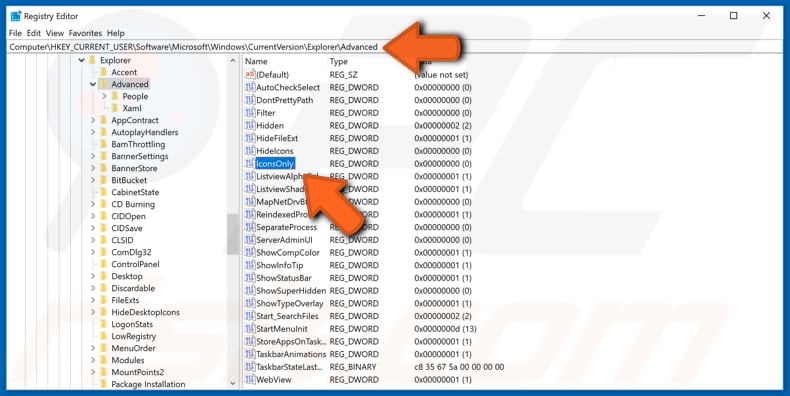Select the ShowTypeOverlay value name
The width and height of the screenshot is (790, 396).
coord(290,303)
